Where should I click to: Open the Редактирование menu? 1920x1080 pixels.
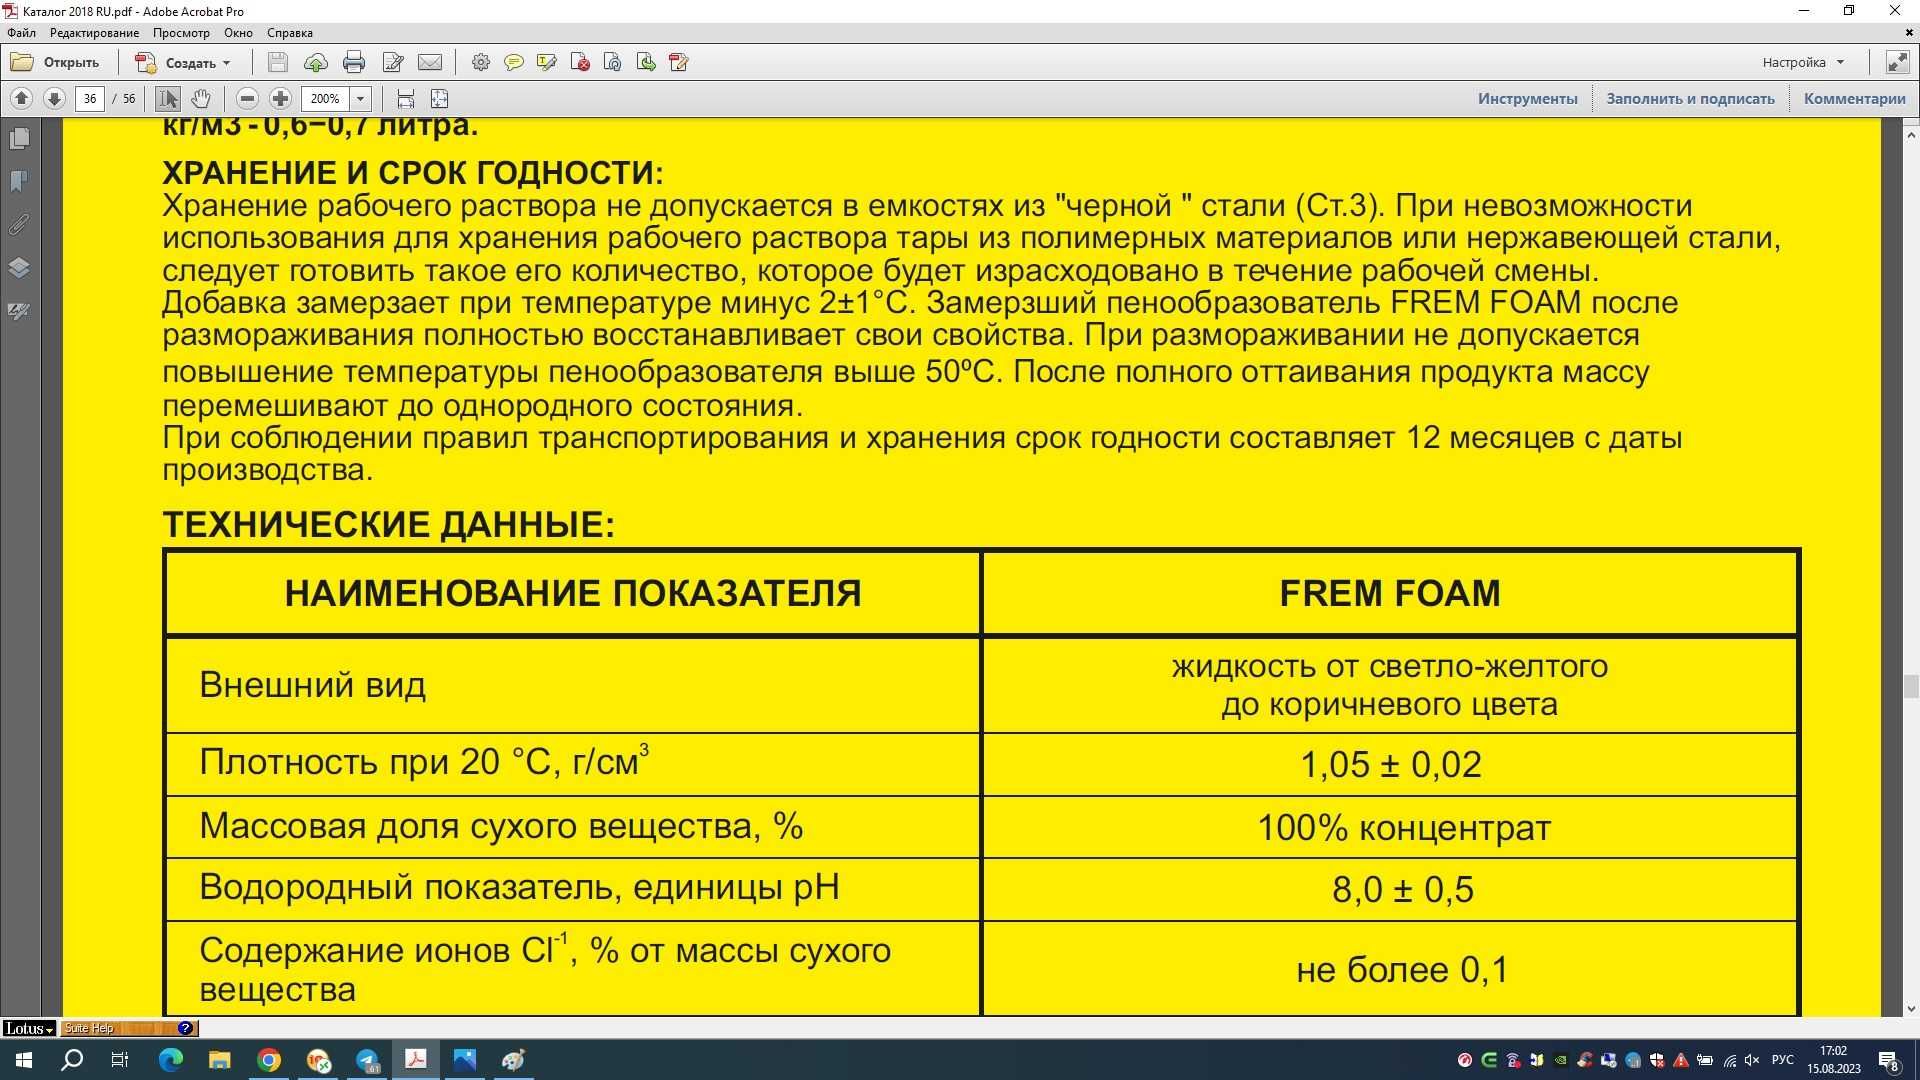coord(95,33)
